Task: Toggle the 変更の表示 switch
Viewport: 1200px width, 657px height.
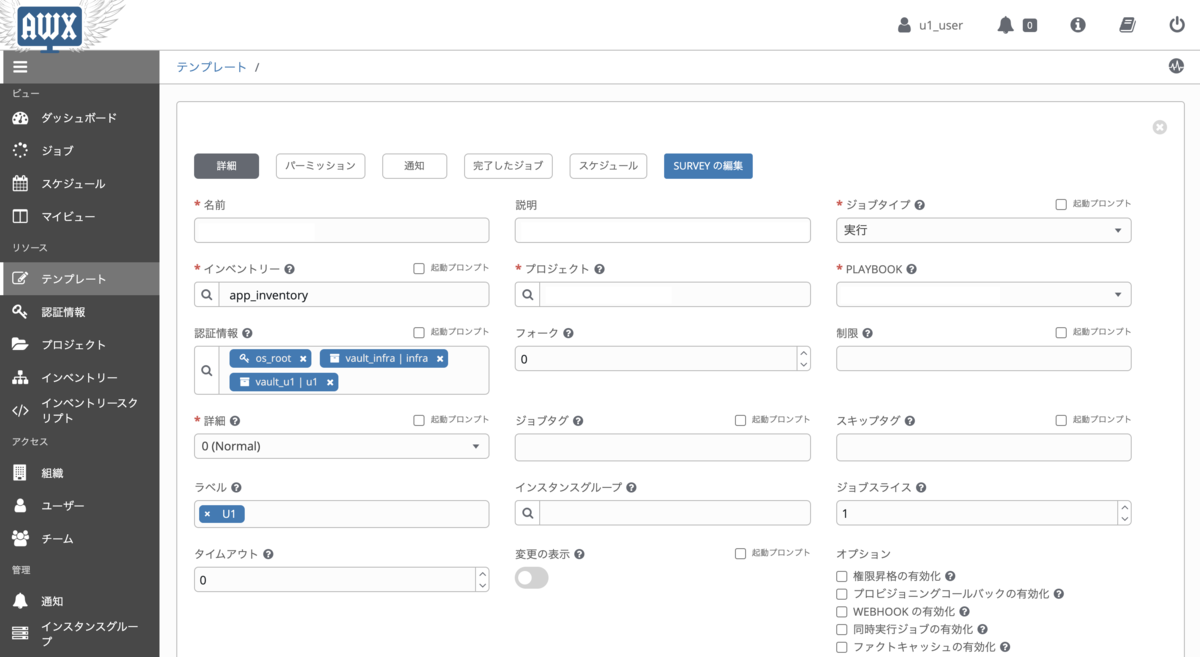Action: coord(531,578)
